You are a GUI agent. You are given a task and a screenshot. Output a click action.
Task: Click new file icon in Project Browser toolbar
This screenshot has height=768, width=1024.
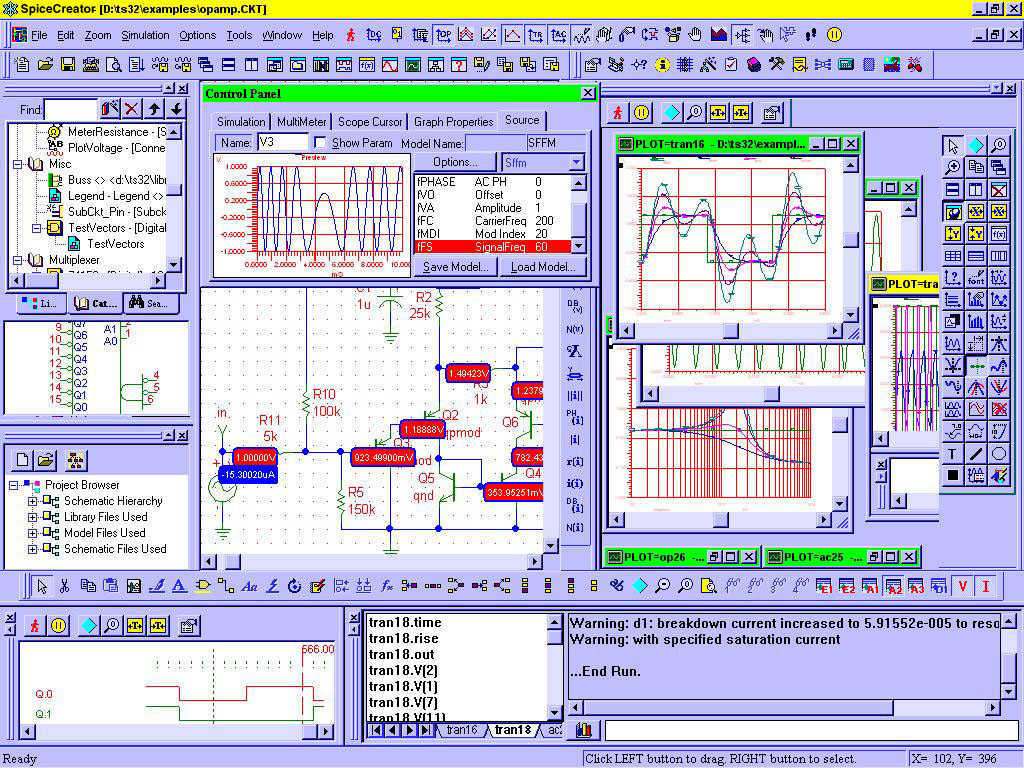[22, 460]
